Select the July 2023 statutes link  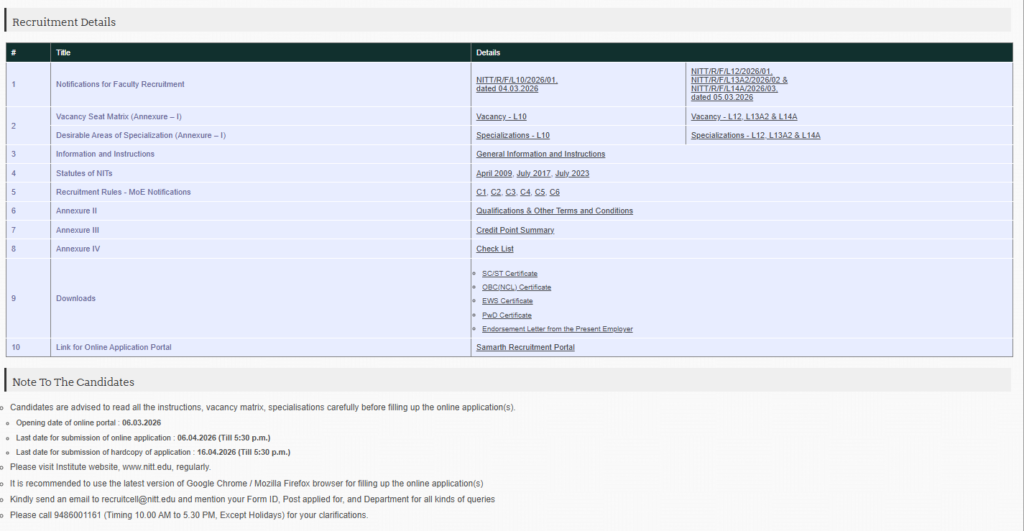point(572,173)
